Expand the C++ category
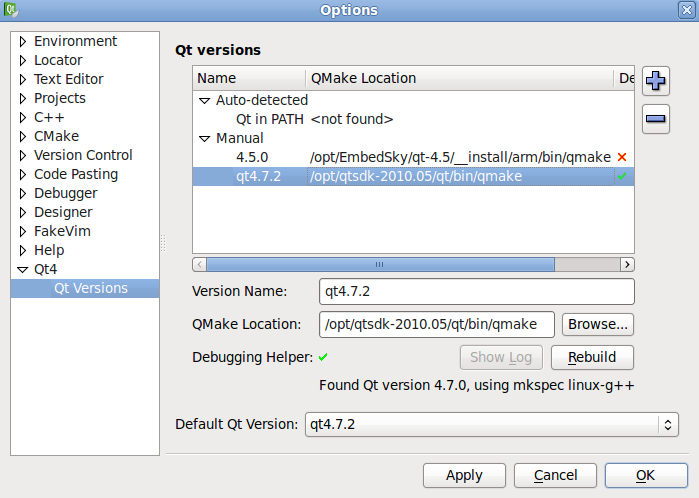 coord(23,117)
